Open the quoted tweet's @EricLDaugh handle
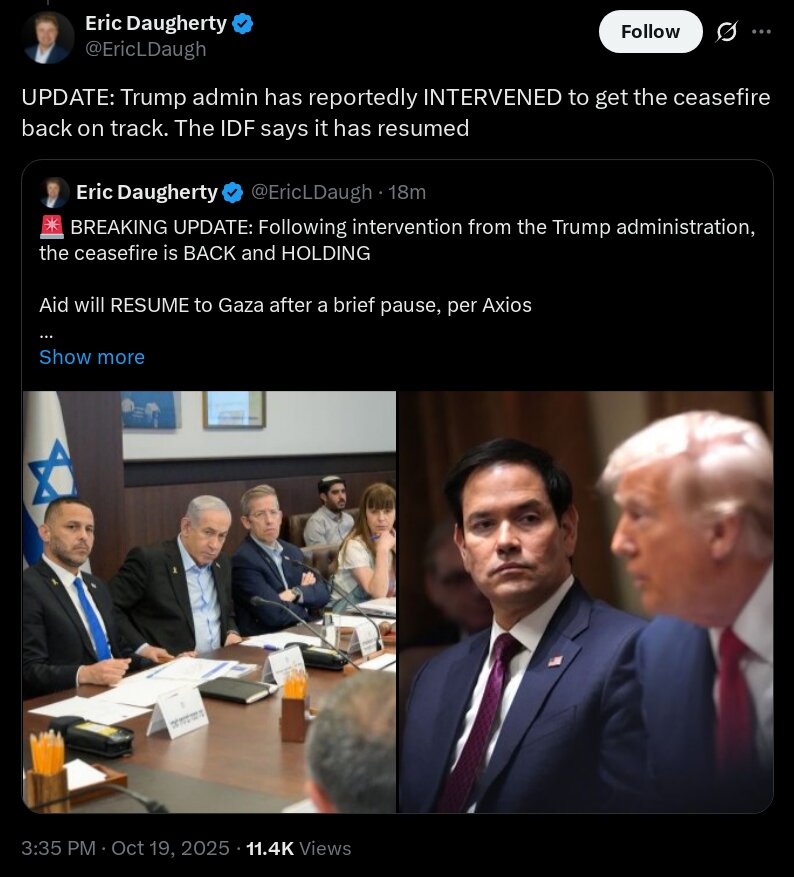Viewport: 794px width, 877px height. pos(311,192)
